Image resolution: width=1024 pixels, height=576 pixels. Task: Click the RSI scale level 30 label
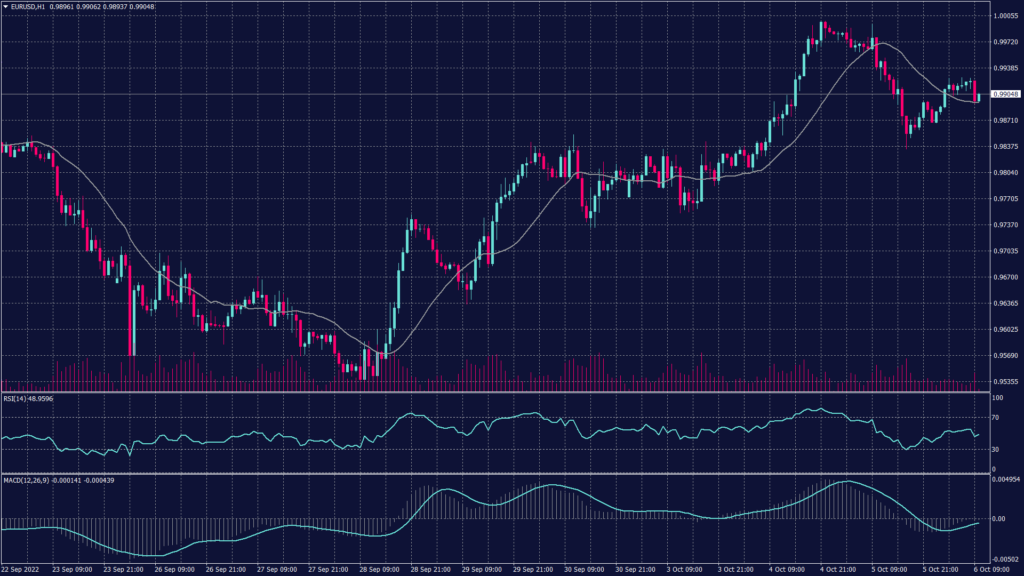point(997,449)
